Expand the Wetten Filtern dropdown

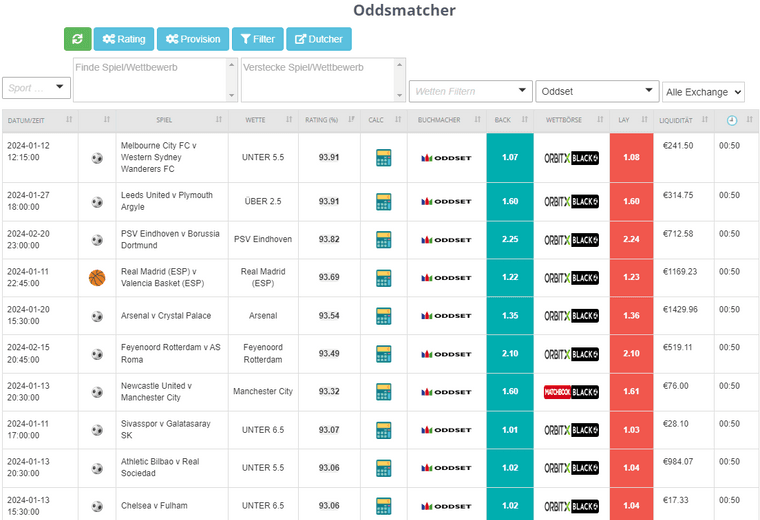[471, 91]
